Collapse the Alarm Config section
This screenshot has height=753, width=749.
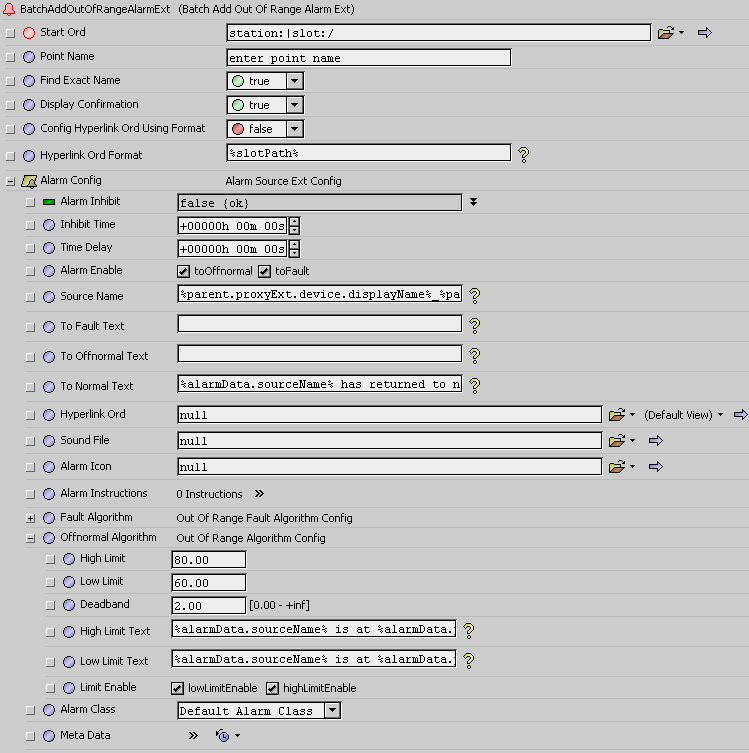(x=10, y=181)
